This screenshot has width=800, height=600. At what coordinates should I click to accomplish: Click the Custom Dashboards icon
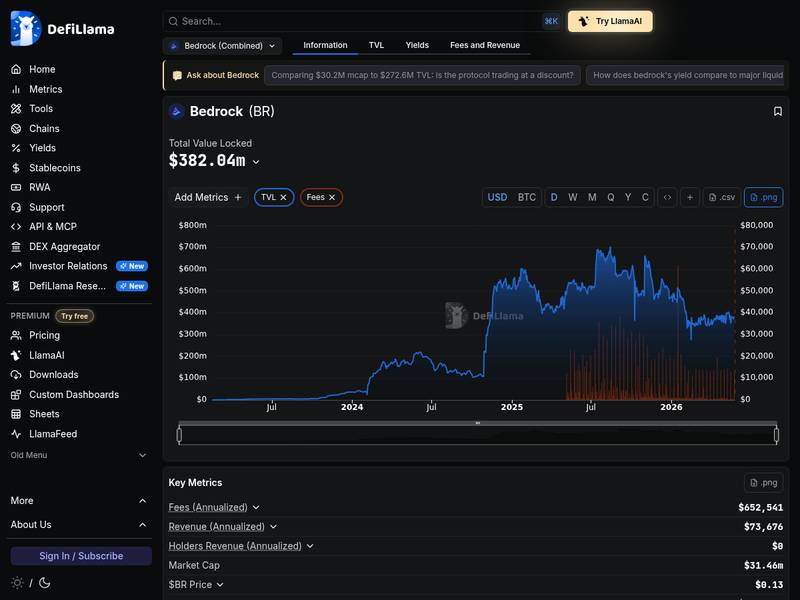pos(16,394)
